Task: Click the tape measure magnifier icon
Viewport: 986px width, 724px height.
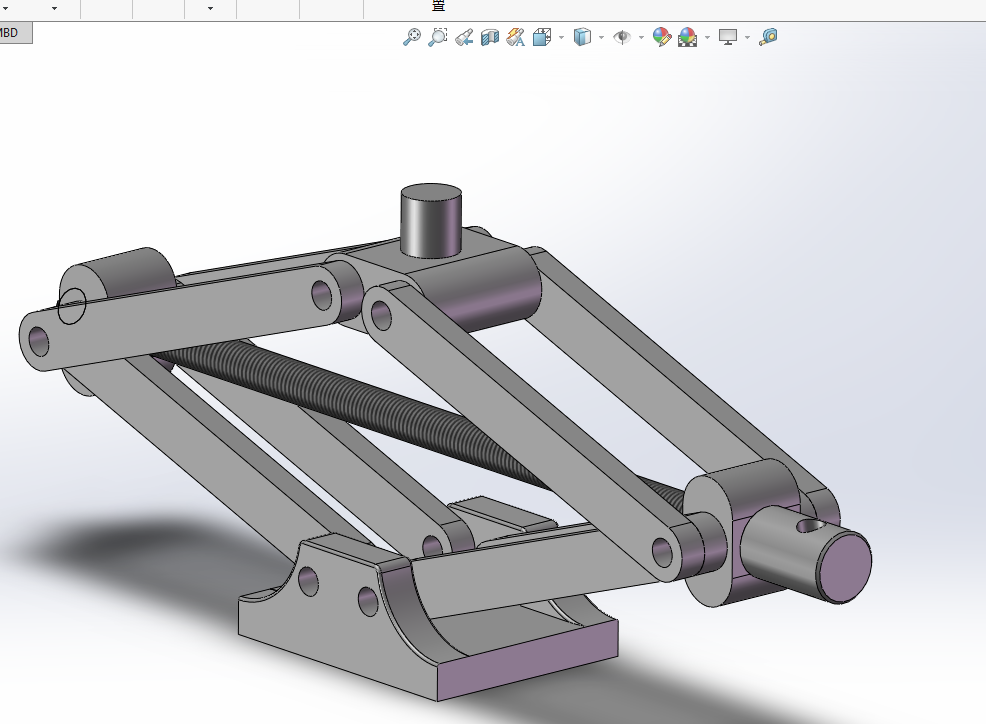Action: [768, 38]
